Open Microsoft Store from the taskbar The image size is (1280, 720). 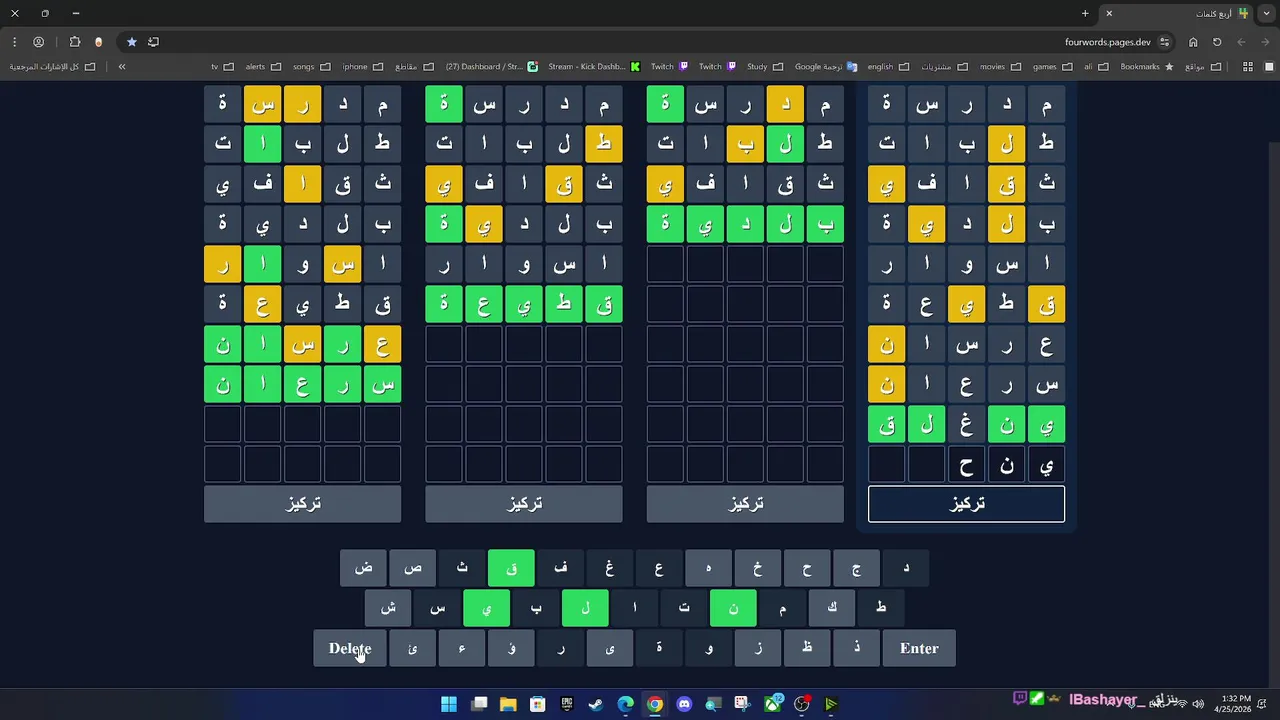point(537,704)
